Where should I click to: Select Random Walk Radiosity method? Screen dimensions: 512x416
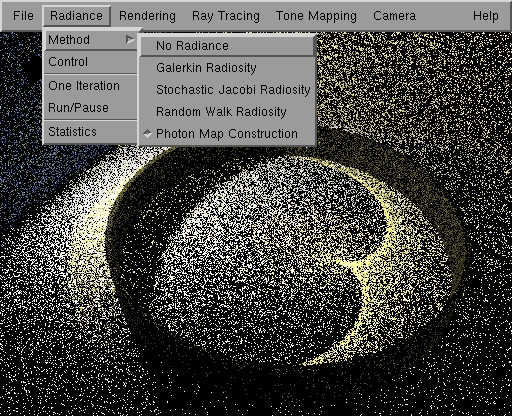point(227,112)
